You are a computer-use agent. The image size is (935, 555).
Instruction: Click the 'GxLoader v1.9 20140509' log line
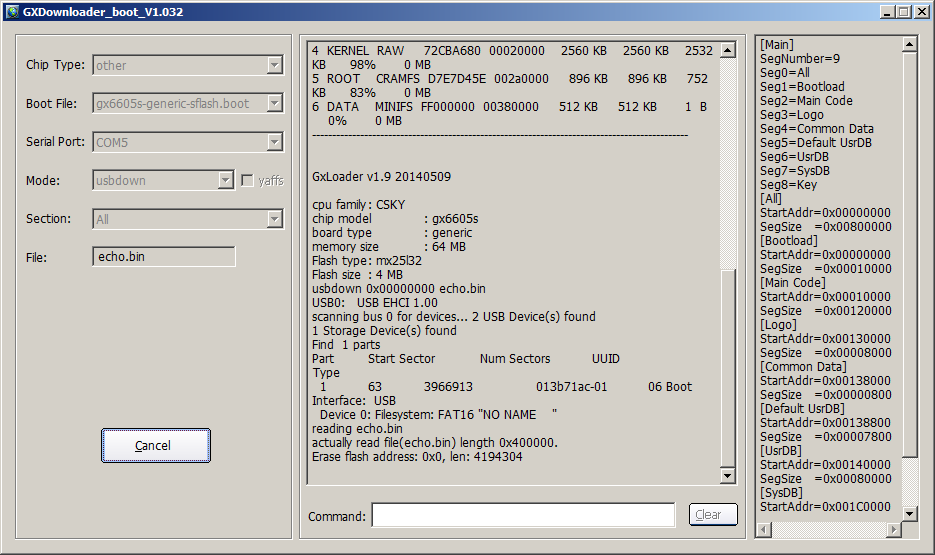click(382, 176)
